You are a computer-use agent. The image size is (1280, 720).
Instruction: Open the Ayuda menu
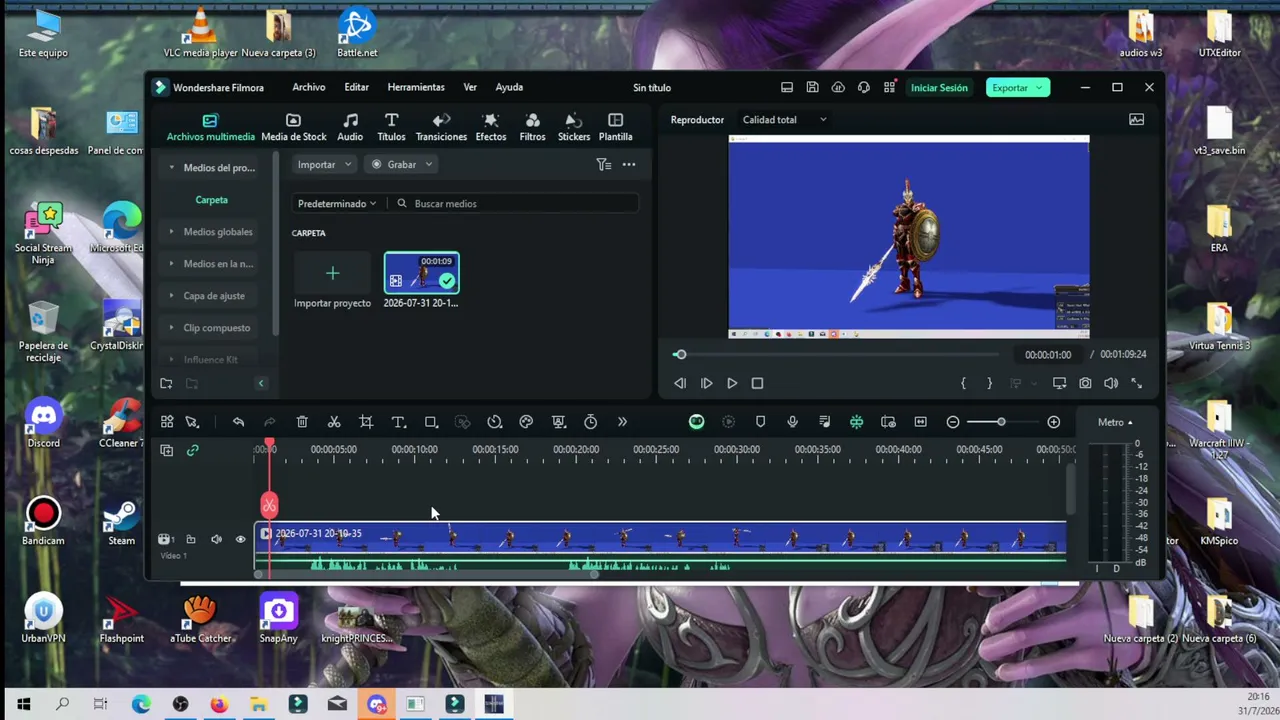[x=509, y=87]
